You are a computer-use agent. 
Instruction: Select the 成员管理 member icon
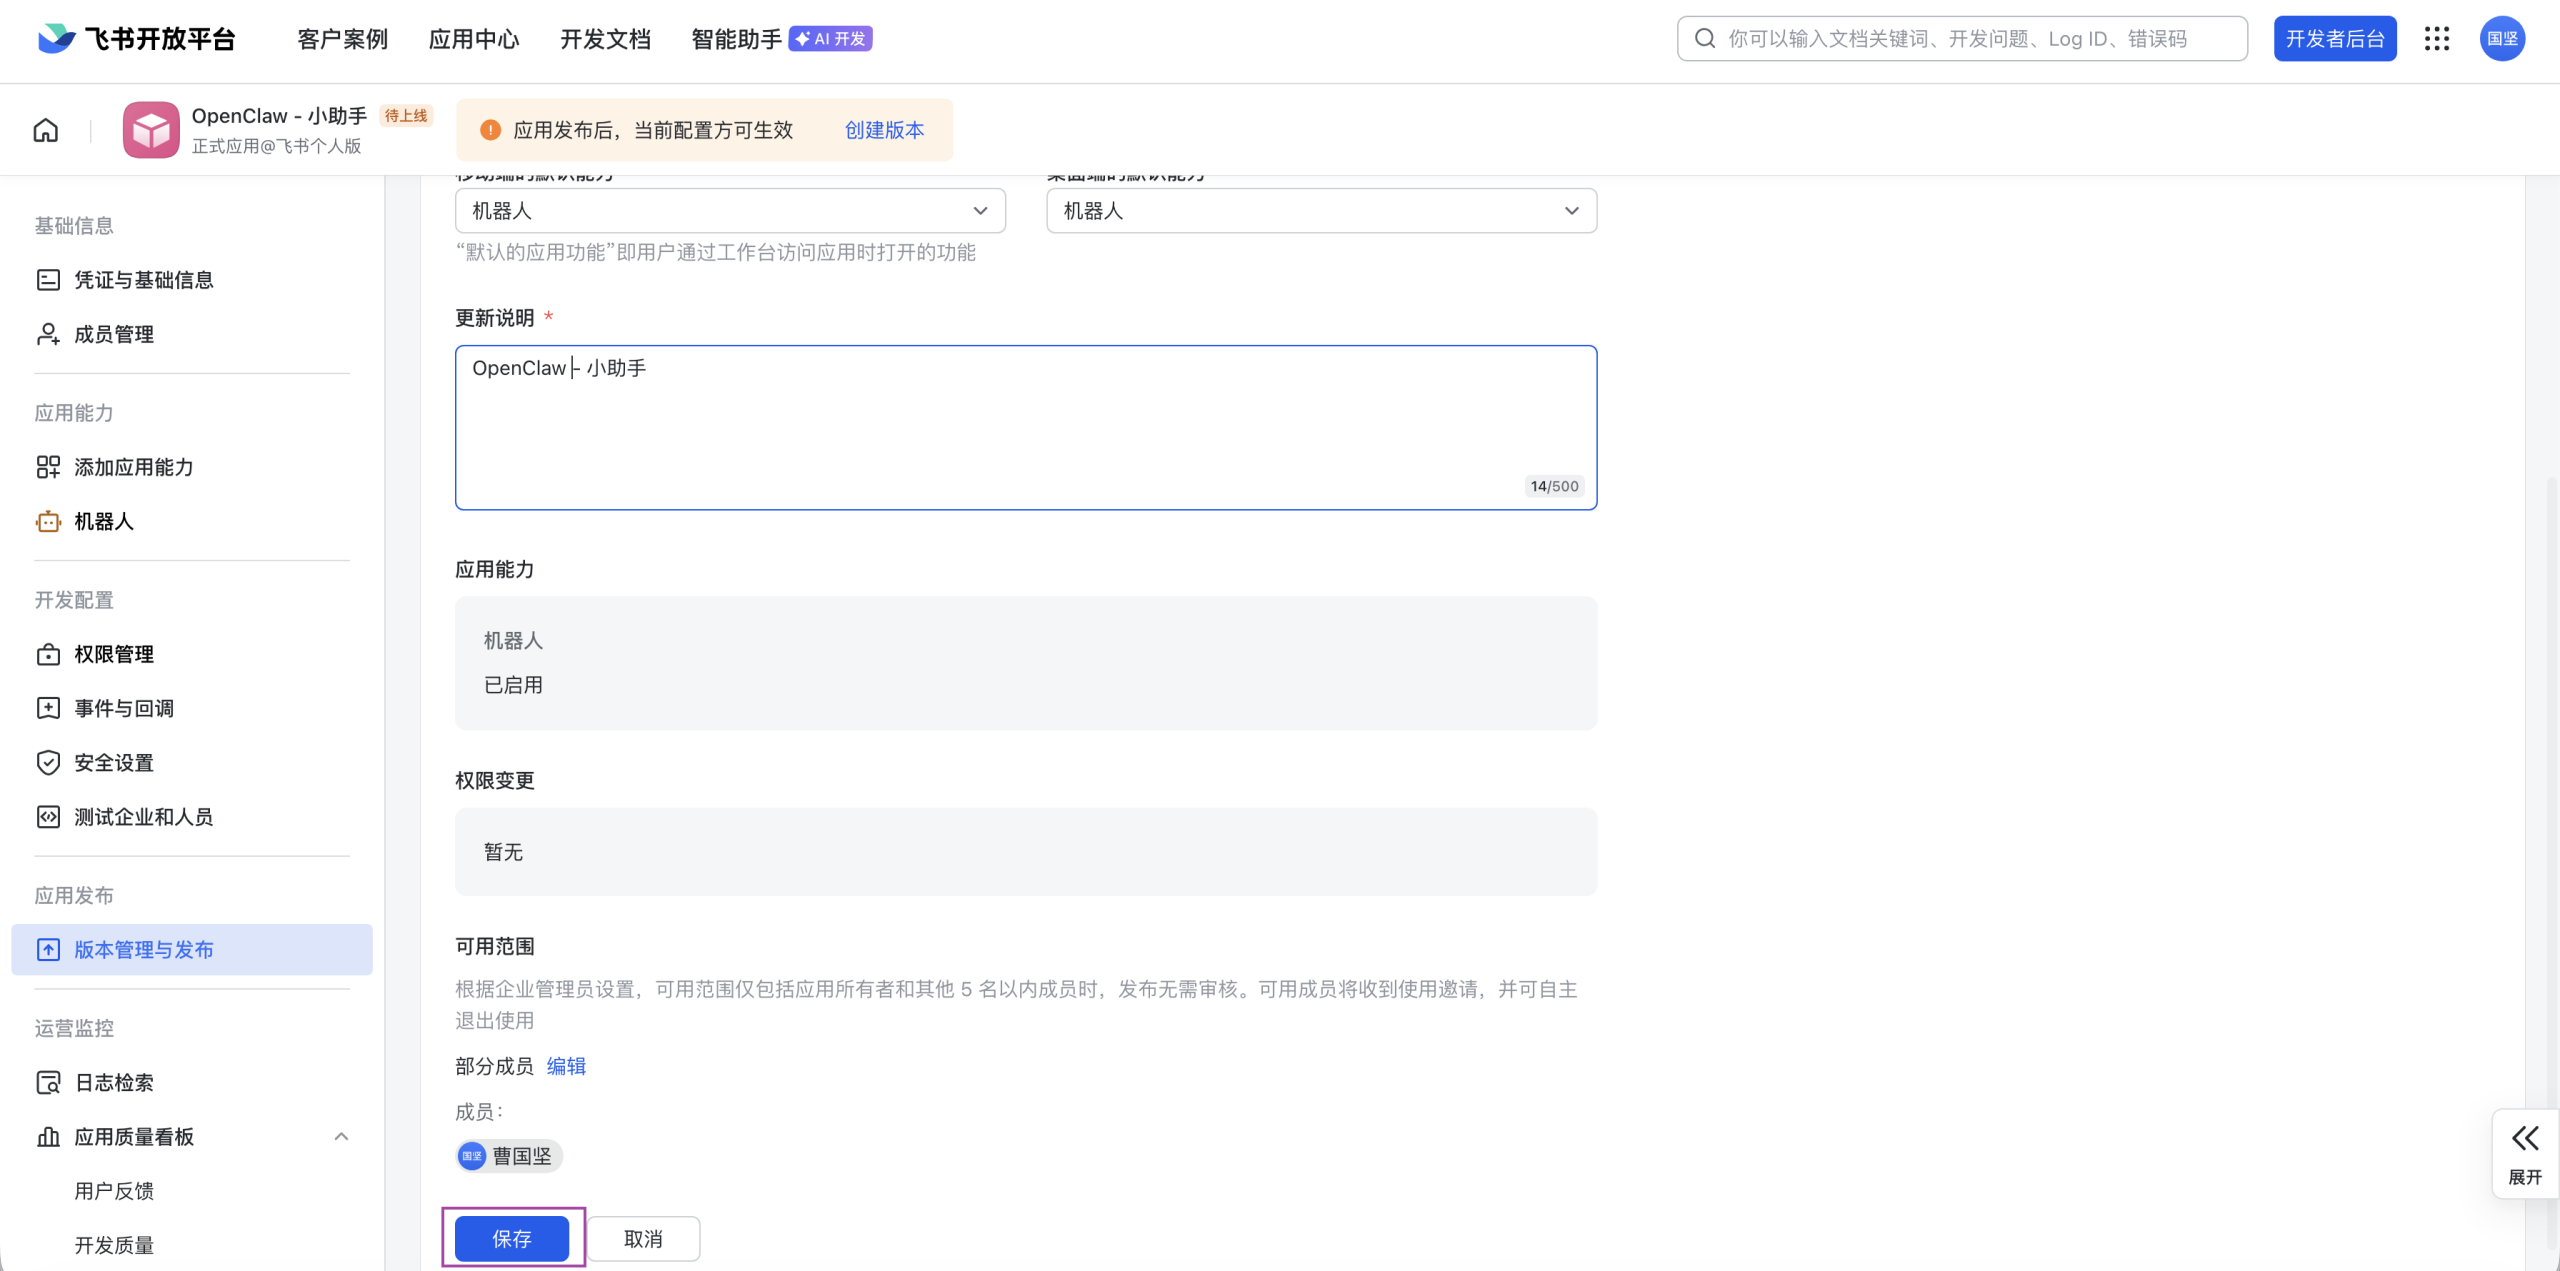coord(48,334)
